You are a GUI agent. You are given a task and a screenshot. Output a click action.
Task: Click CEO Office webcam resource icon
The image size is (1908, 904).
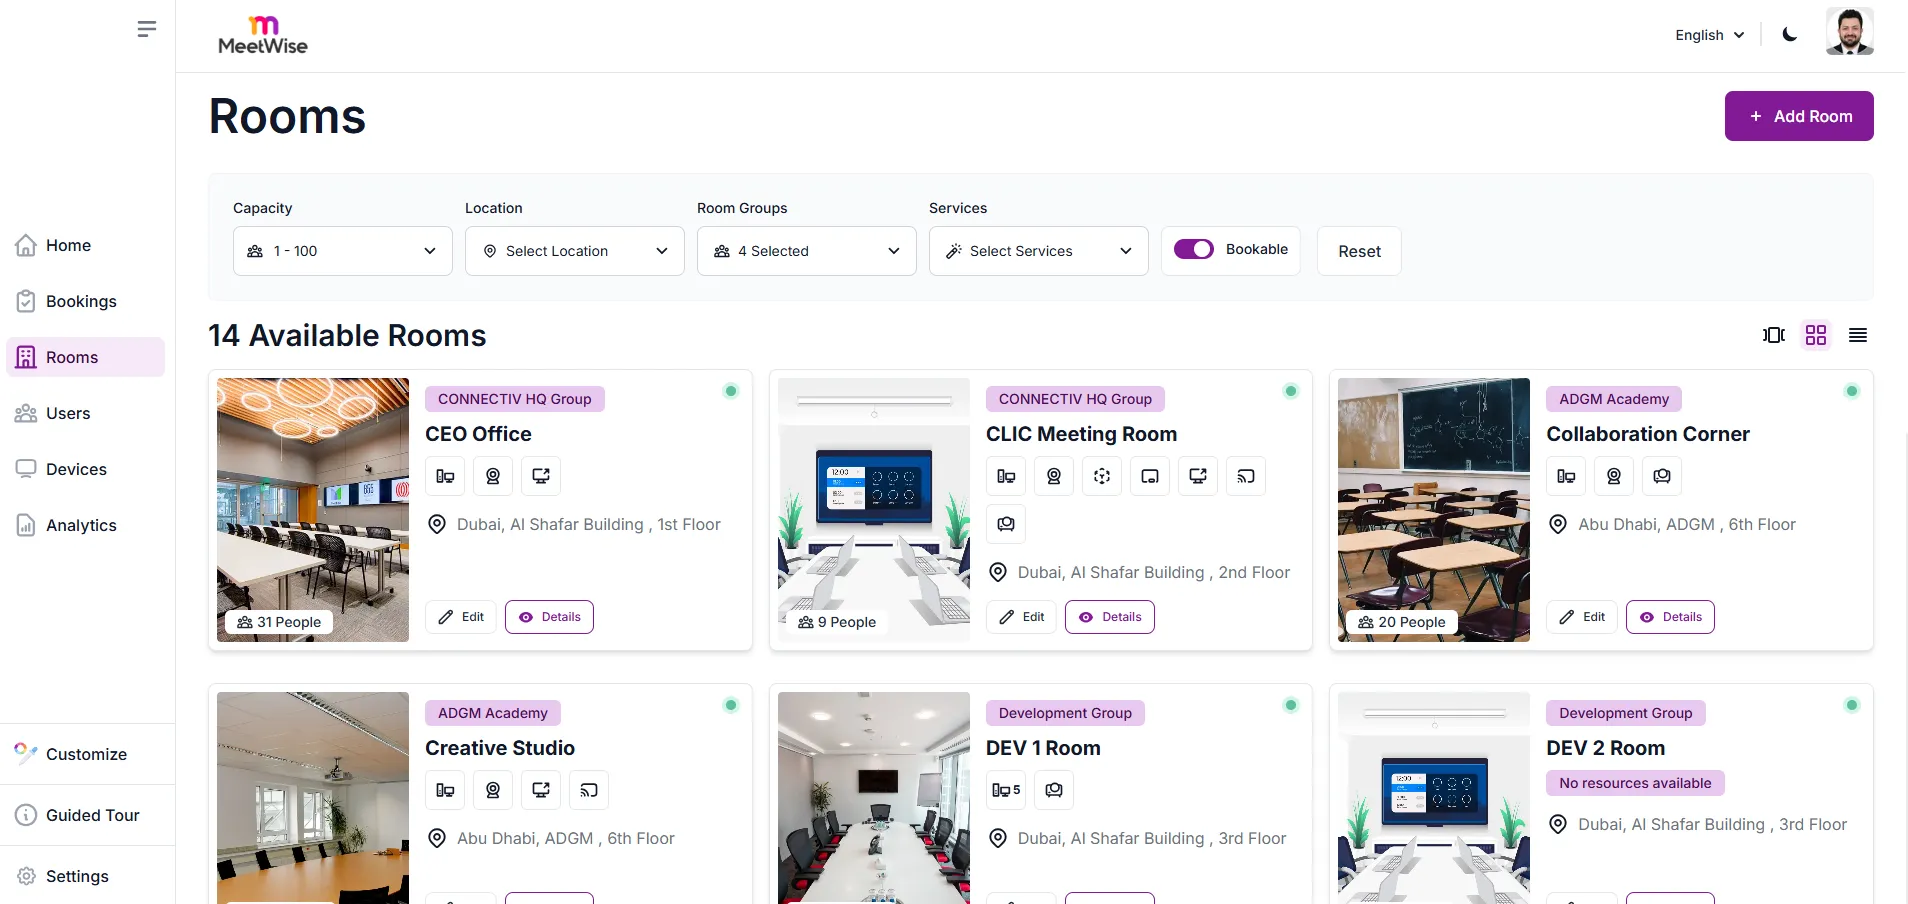tap(493, 476)
